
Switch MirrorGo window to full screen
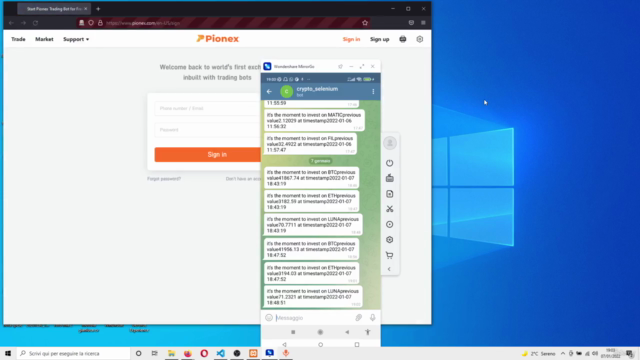click(x=362, y=66)
